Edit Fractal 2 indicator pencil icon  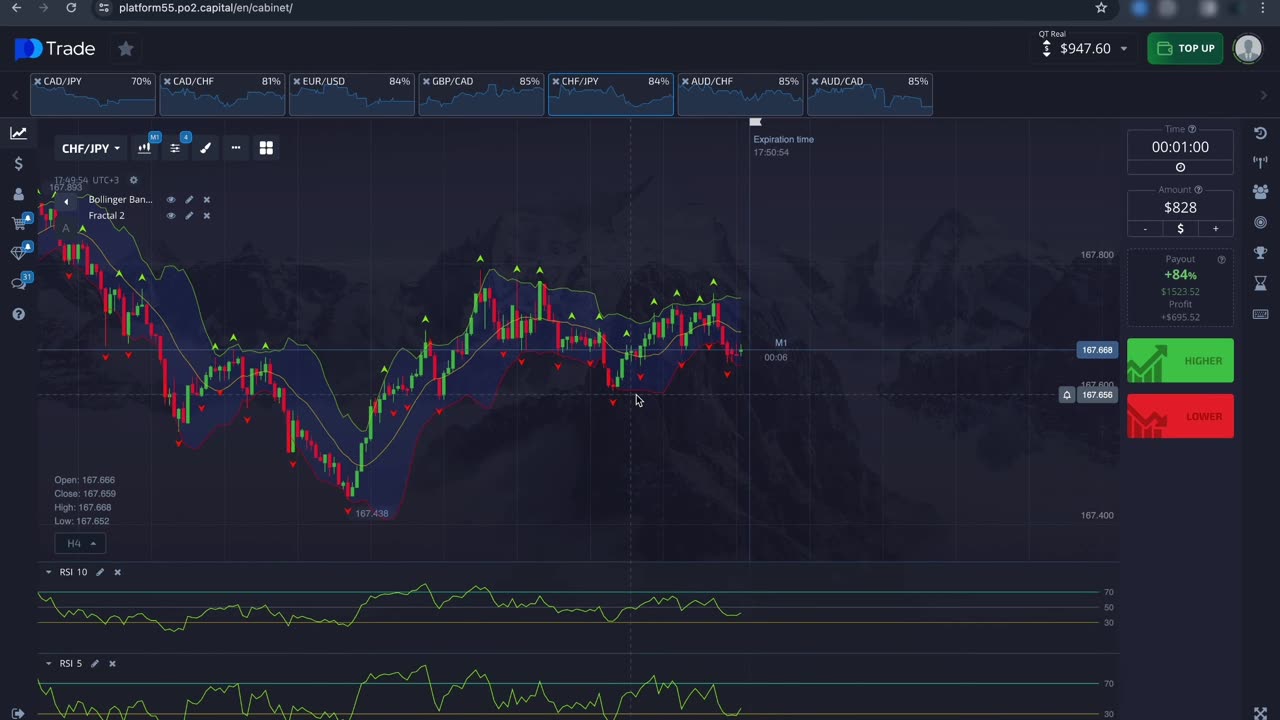coord(189,215)
